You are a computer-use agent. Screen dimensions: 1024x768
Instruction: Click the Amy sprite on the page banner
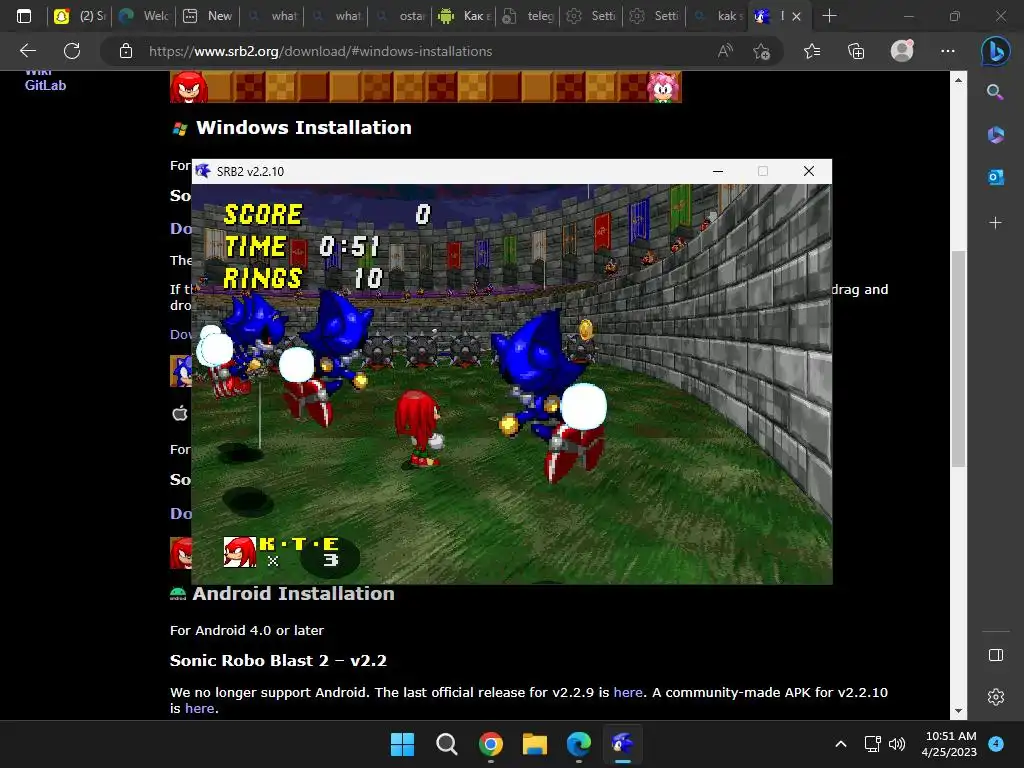point(664,87)
